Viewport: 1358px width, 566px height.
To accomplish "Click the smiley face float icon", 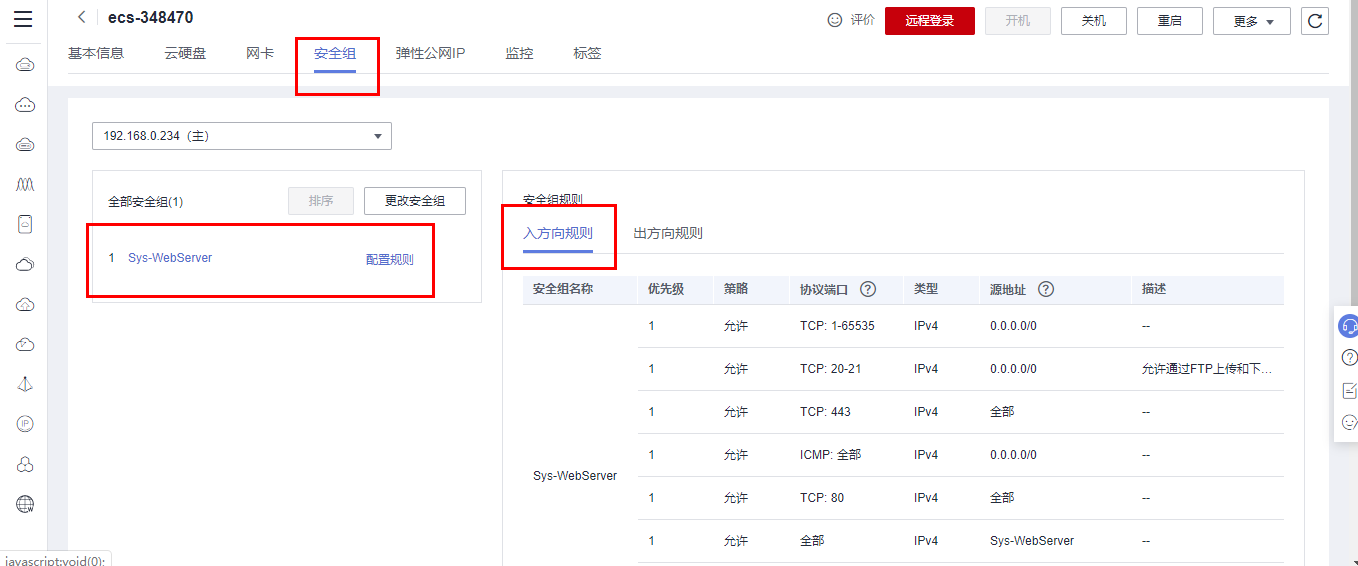I will (x=1349, y=422).
